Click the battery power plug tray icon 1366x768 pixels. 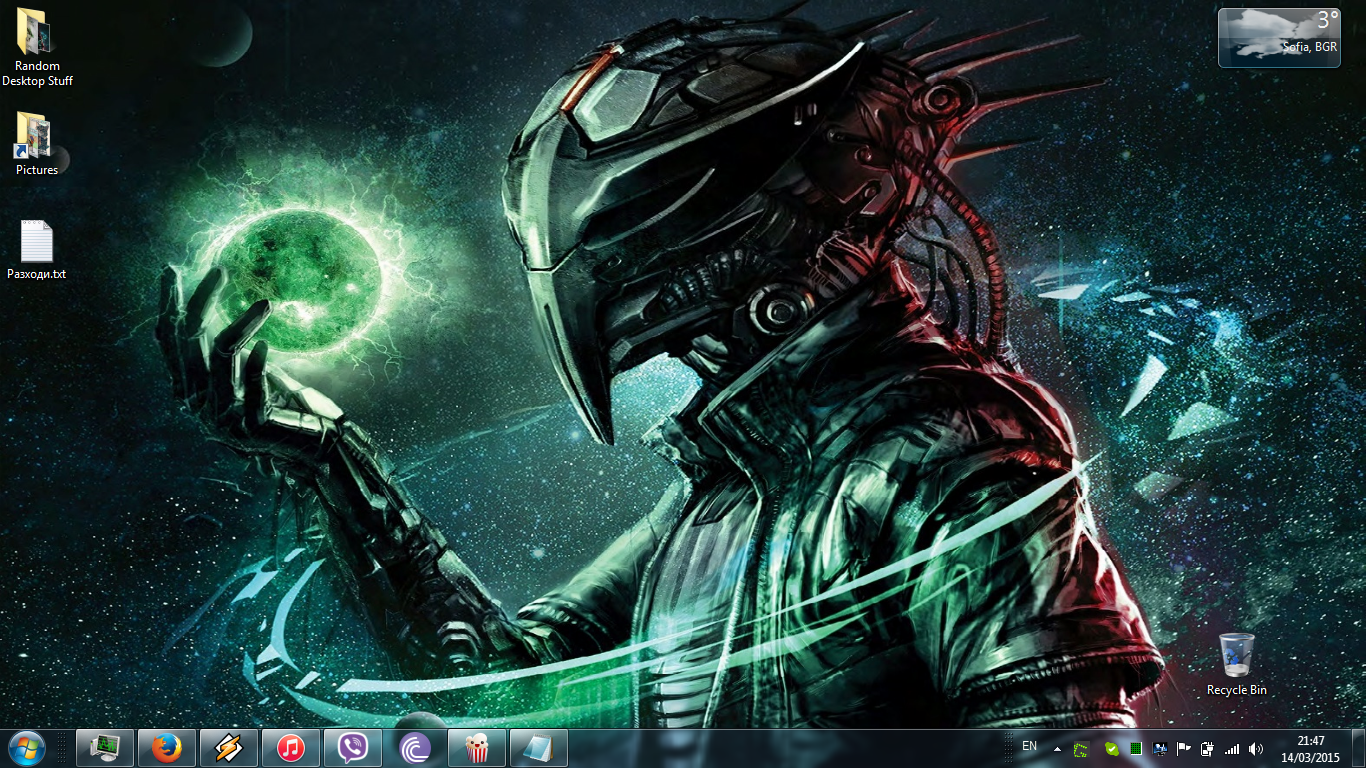tap(1207, 748)
